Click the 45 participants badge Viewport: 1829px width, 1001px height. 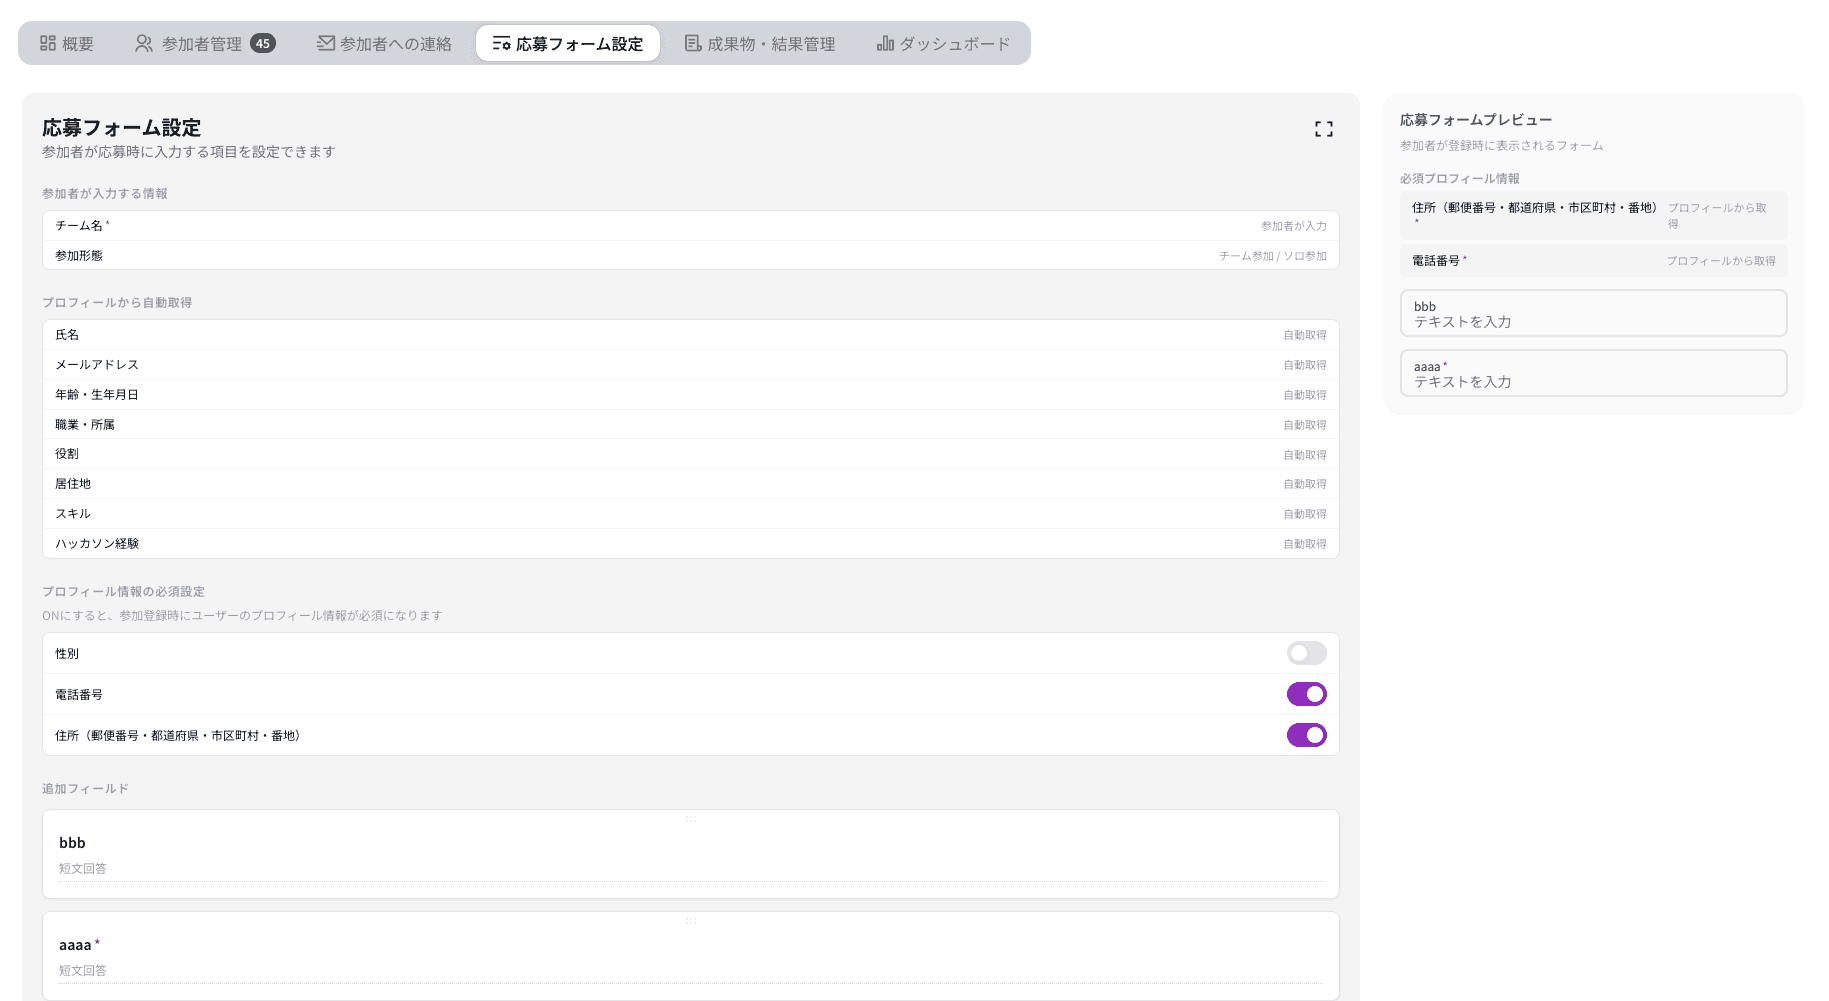click(263, 43)
